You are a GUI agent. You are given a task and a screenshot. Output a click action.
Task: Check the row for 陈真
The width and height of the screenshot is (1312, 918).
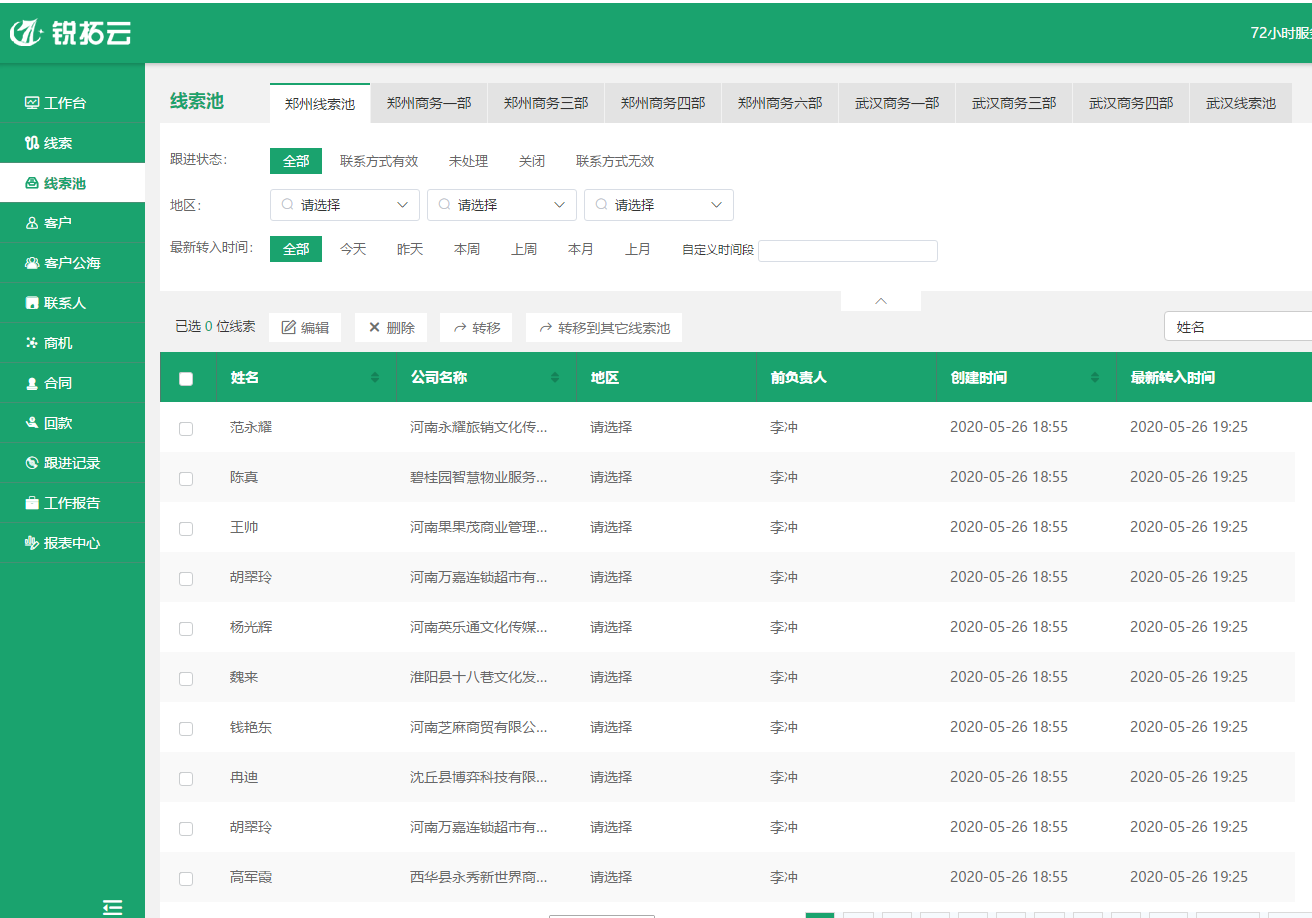pos(186,478)
